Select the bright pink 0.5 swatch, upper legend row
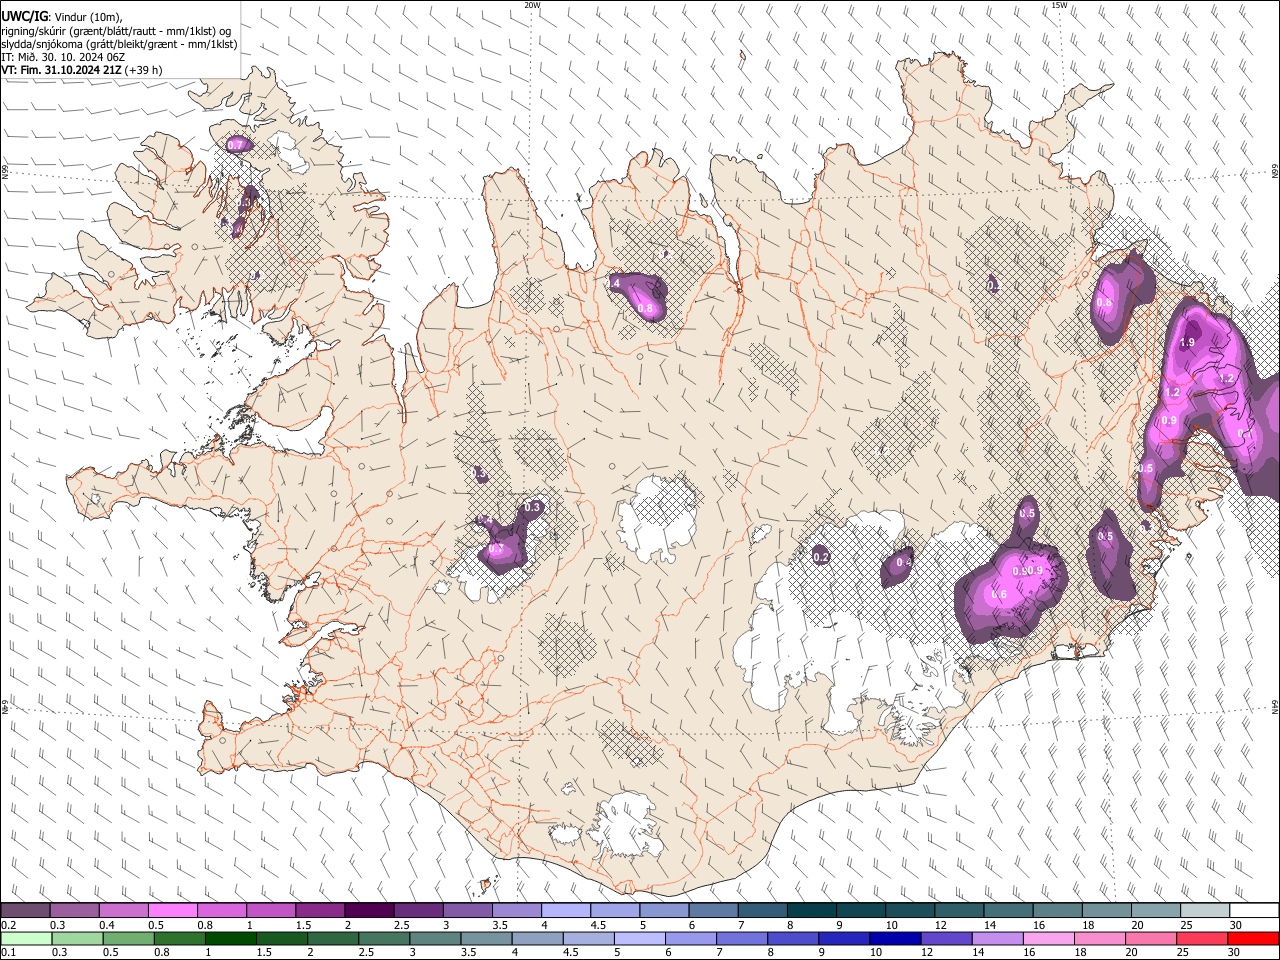This screenshot has width=1280, height=960. [x=172, y=910]
